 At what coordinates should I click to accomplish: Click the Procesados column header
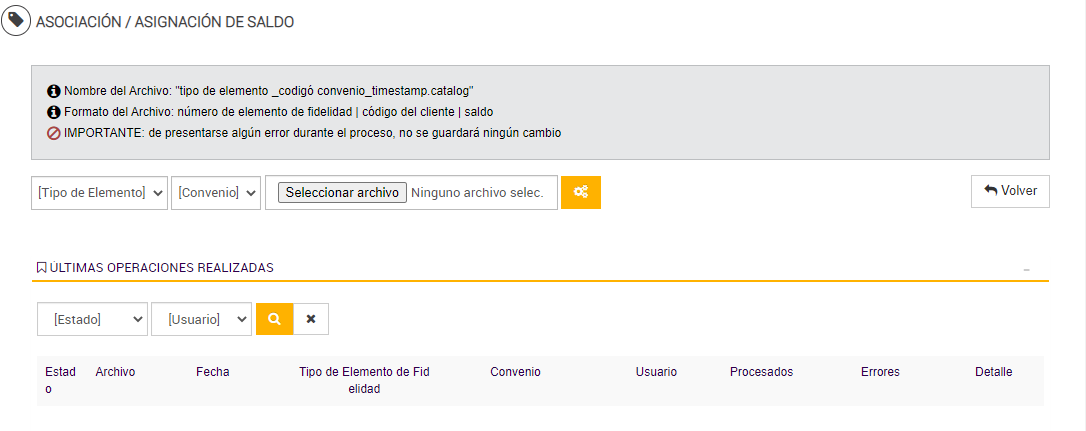coord(761,372)
